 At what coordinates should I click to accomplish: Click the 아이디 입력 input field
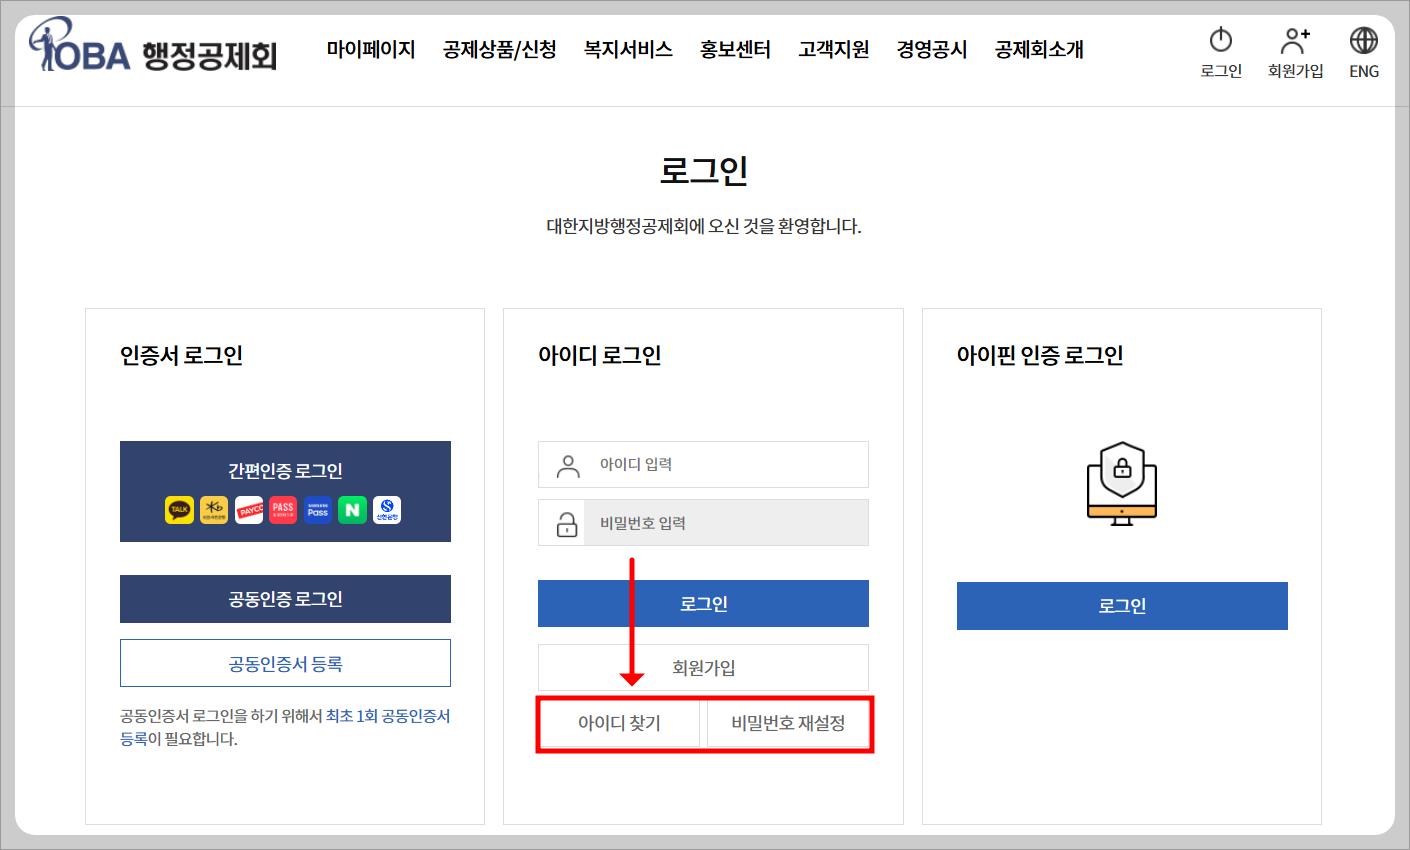(x=703, y=464)
